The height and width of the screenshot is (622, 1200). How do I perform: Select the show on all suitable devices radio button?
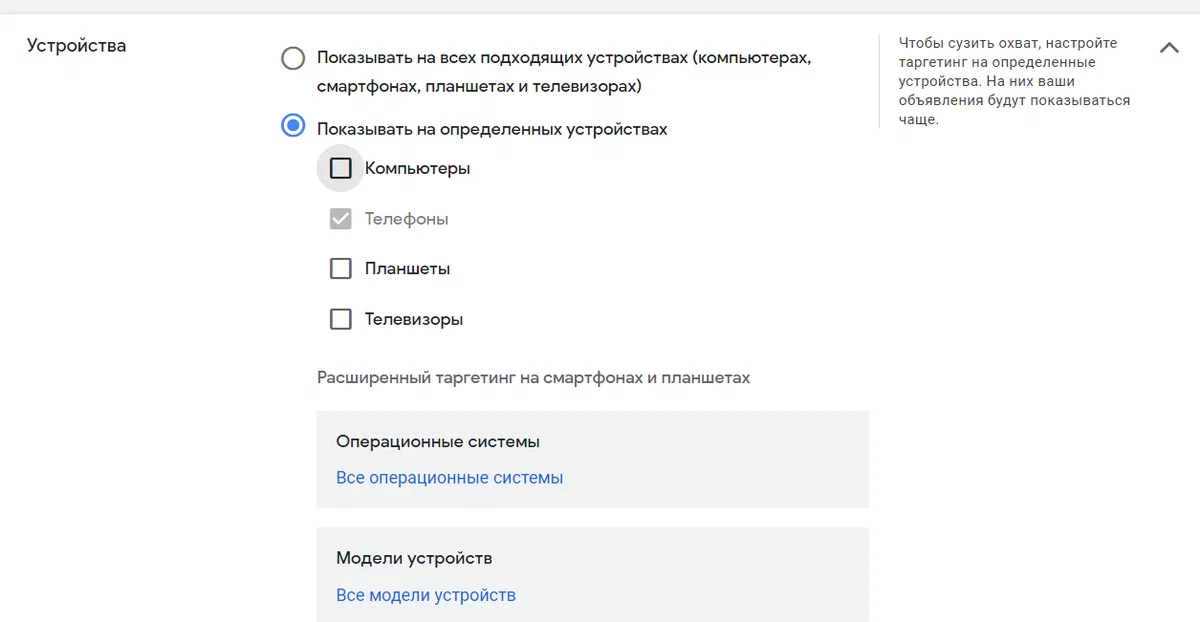pyautogui.click(x=293, y=58)
